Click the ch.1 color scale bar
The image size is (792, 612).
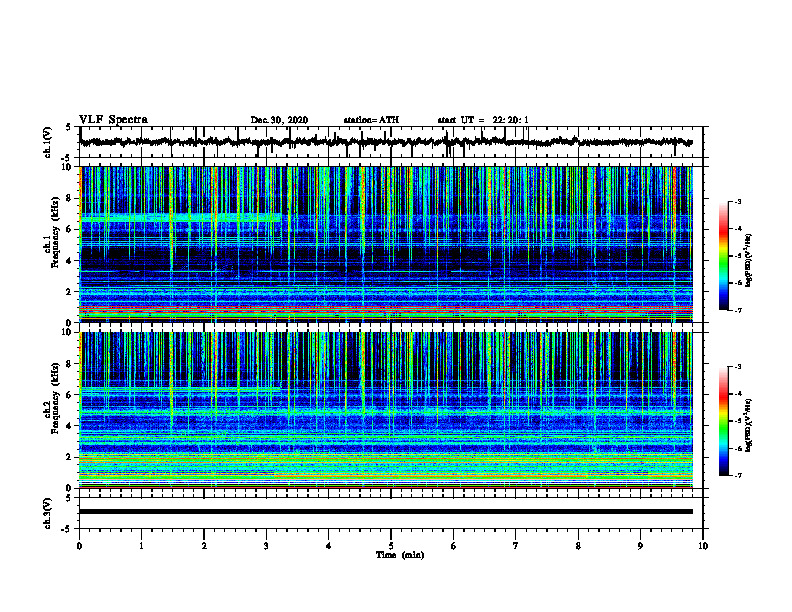724,256
